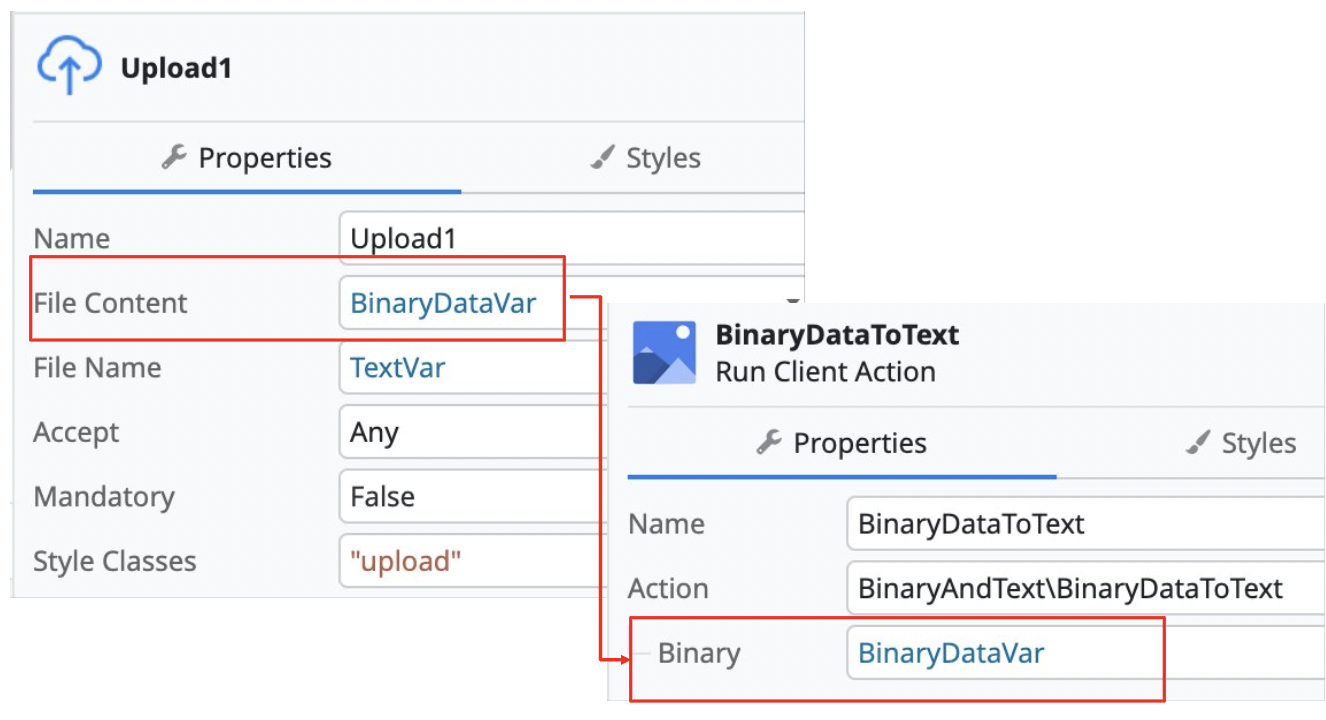Select the picture icon of the Run Client Action
The width and height of the screenshot is (1326, 720).
[x=663, y=350]
